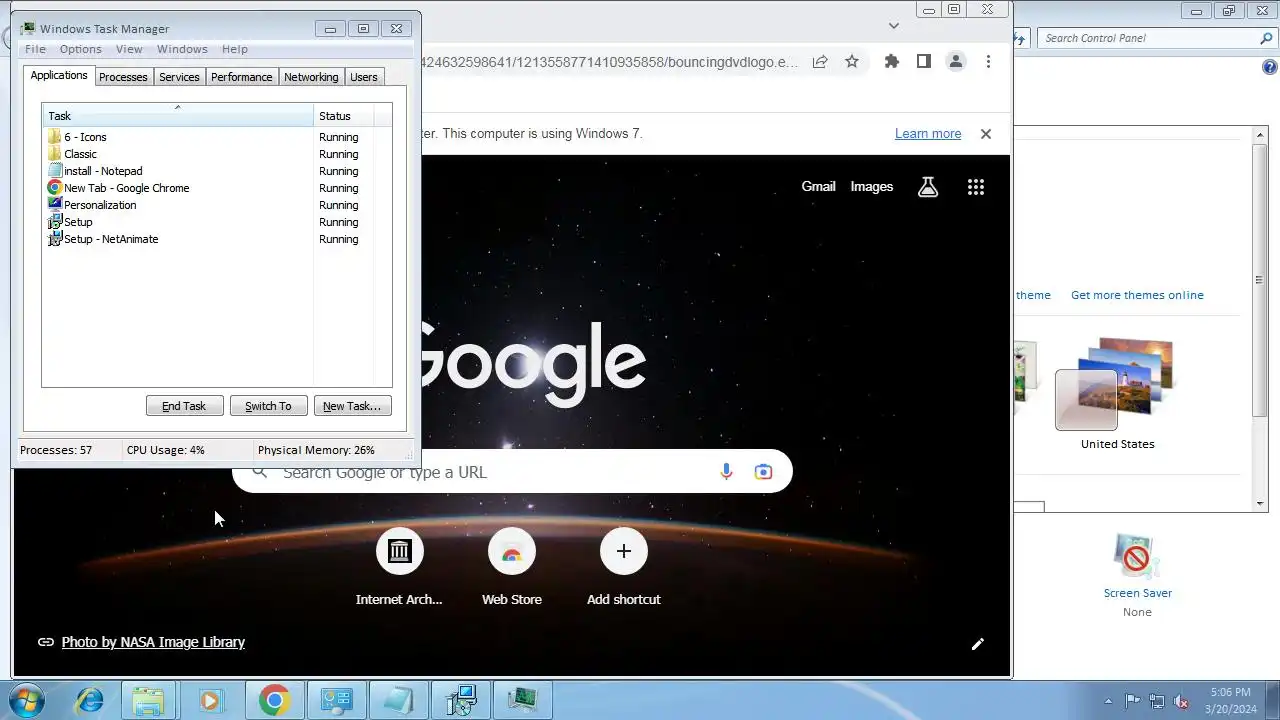The height and width of the screenshot is (720, 1280).
Task: Open 'Get more themes online' link
Action: coord(1137,295)
